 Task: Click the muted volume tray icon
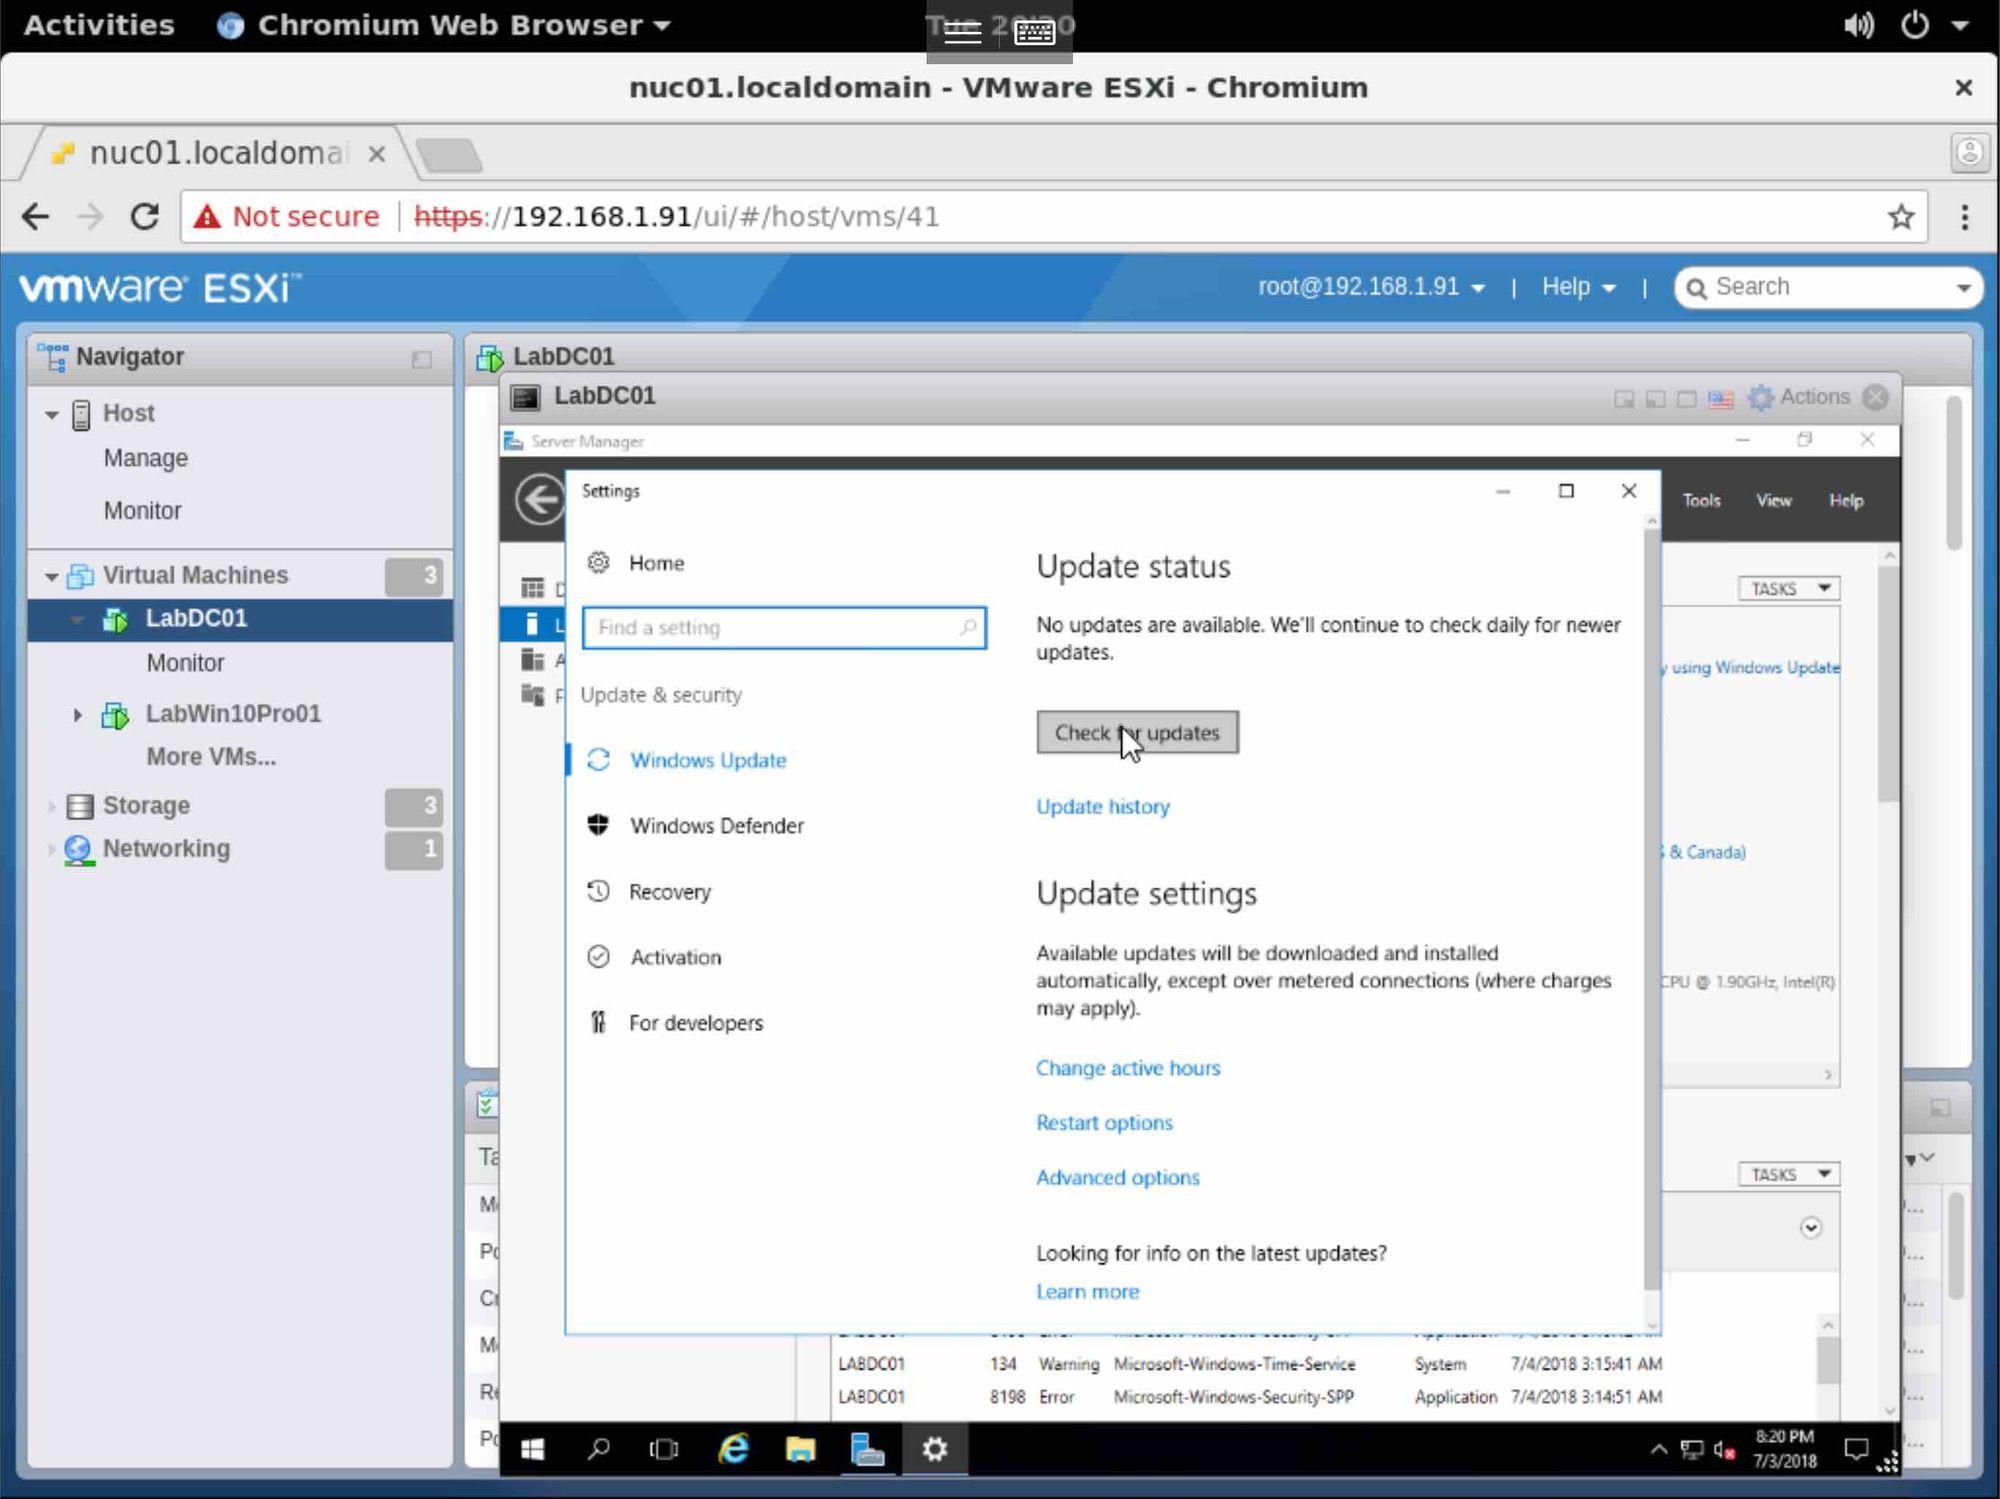1724,1449
